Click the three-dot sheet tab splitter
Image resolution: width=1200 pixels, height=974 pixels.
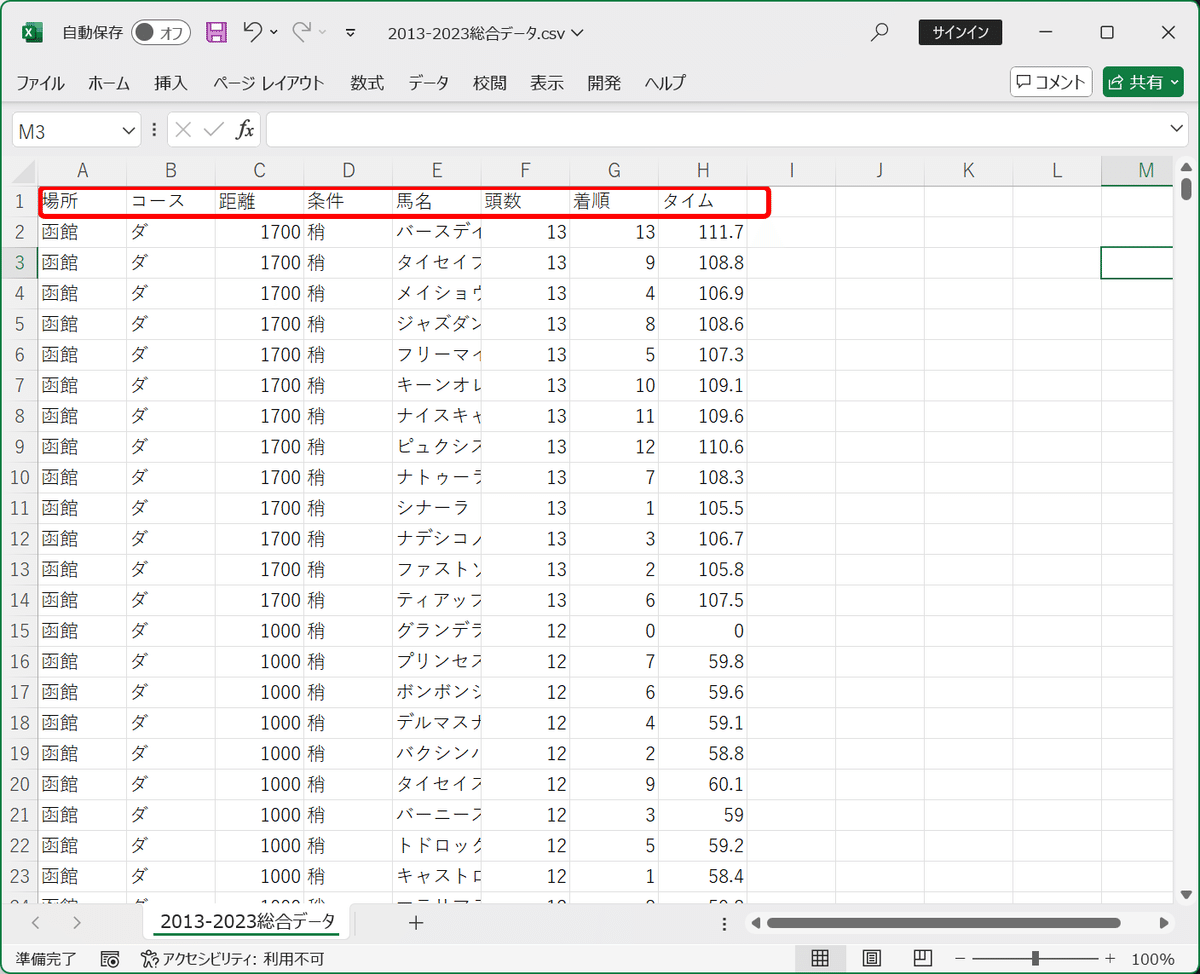[725, 922]
